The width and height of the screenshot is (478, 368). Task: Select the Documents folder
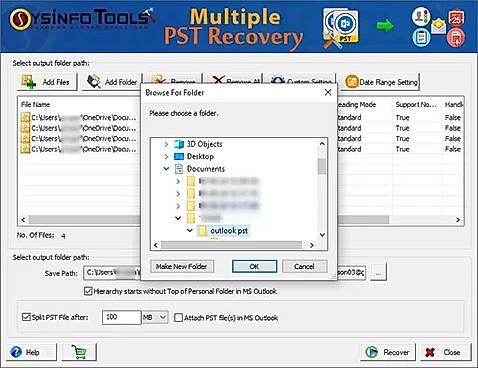click(x=206, y=169)
